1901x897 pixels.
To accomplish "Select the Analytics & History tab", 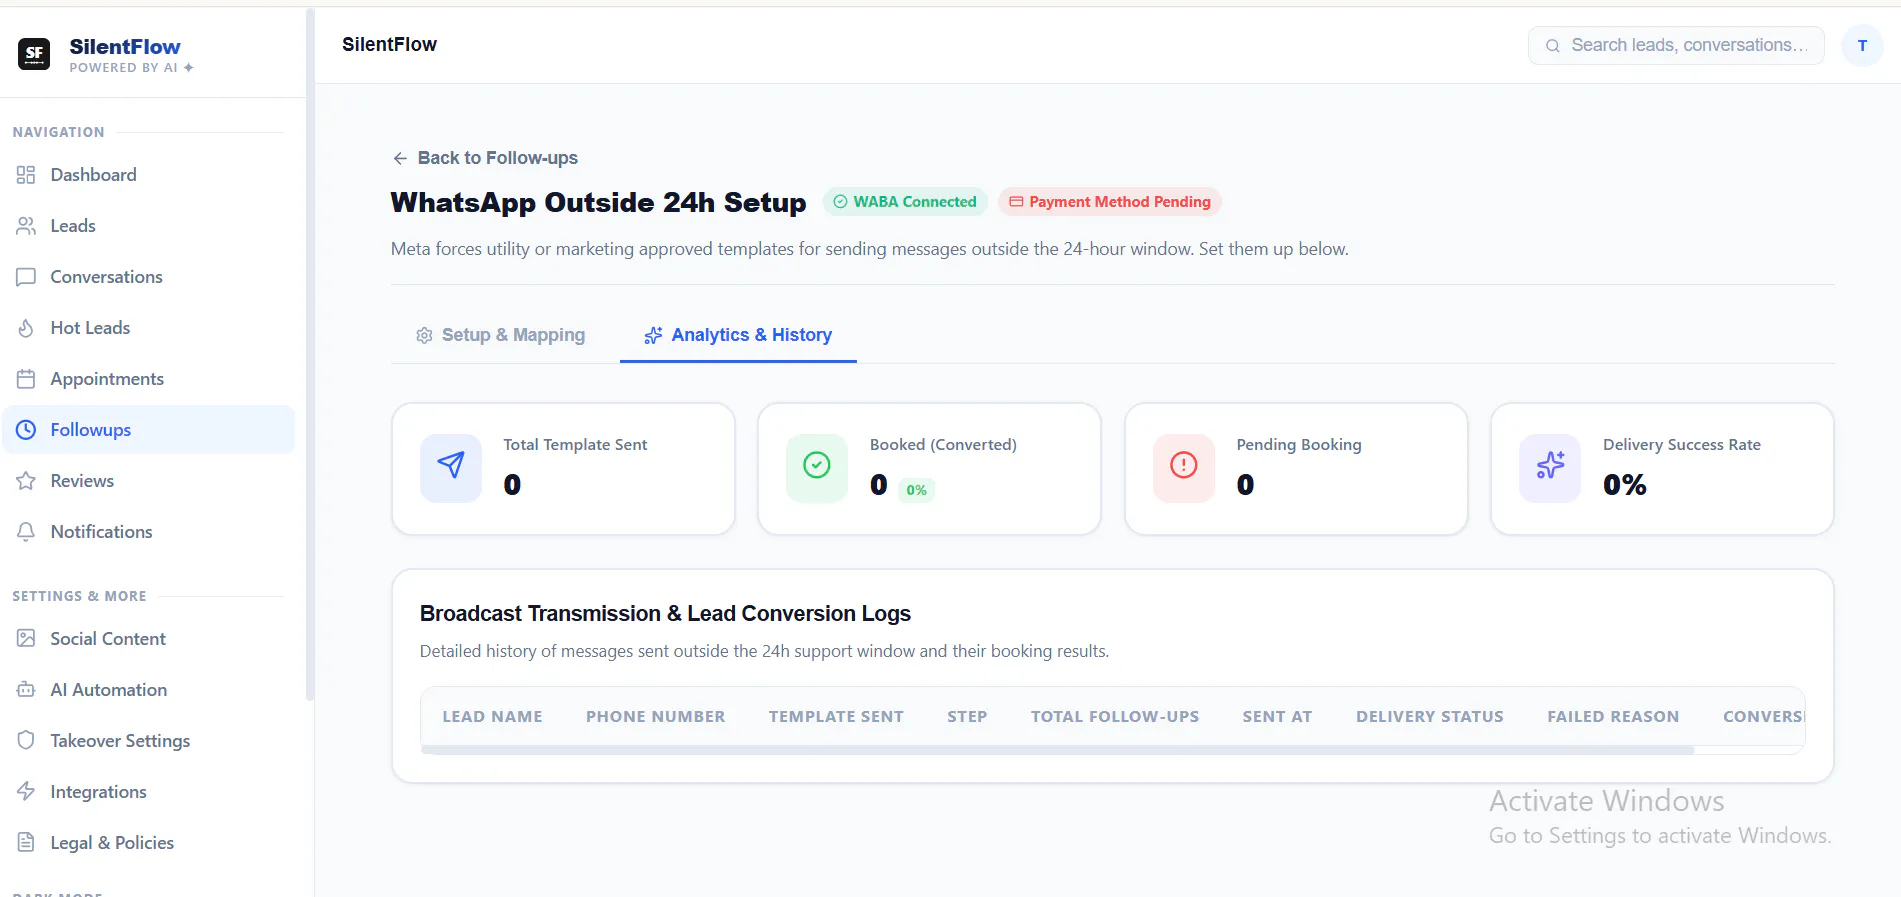I will (x=738, y=335).
